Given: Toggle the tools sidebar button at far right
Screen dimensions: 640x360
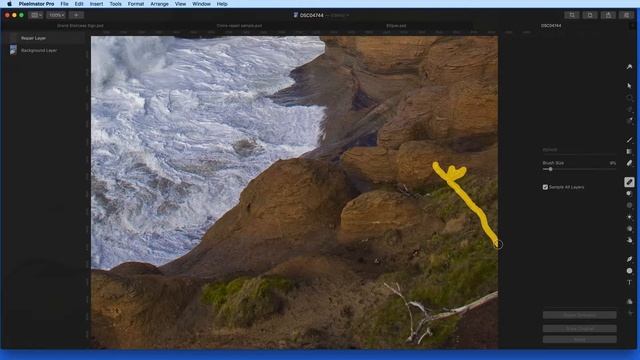Looking at the screenshot, I should [626, 15].
